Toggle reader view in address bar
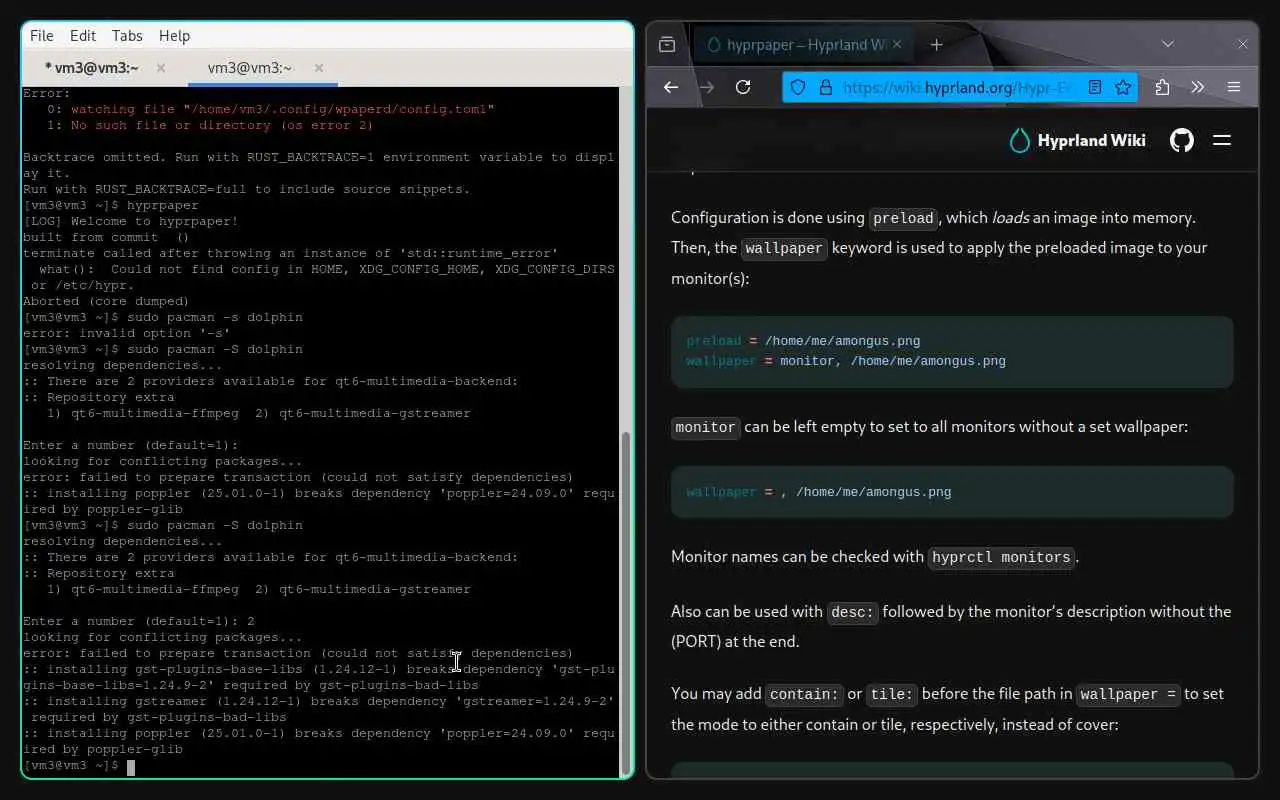This screenshot has width=1280, height=800. (x=1095, y=87)
